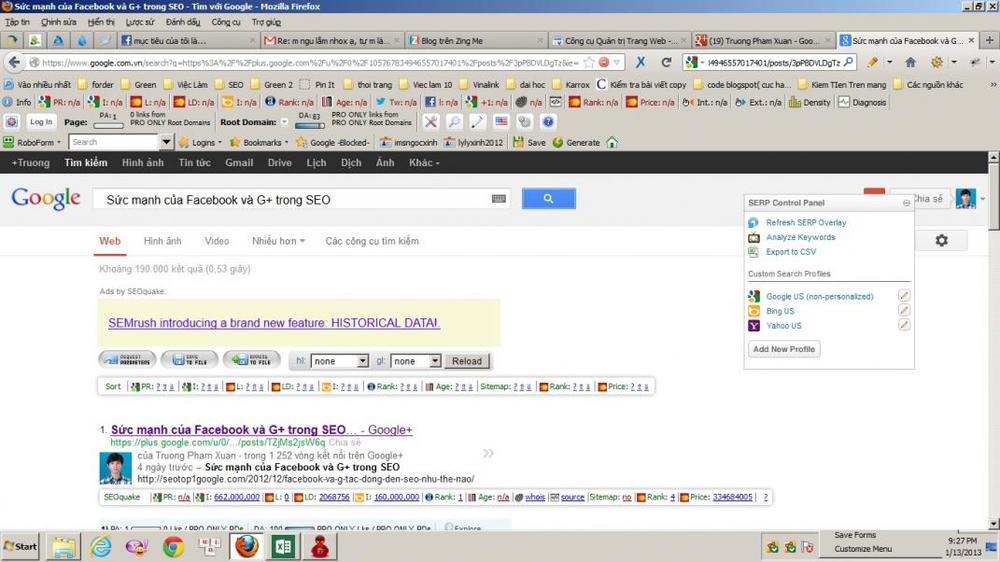This screenshot has width=1000, height=562.
Task: Edit the Yahoo US profile pencil icon
Action: pos(904,325)
